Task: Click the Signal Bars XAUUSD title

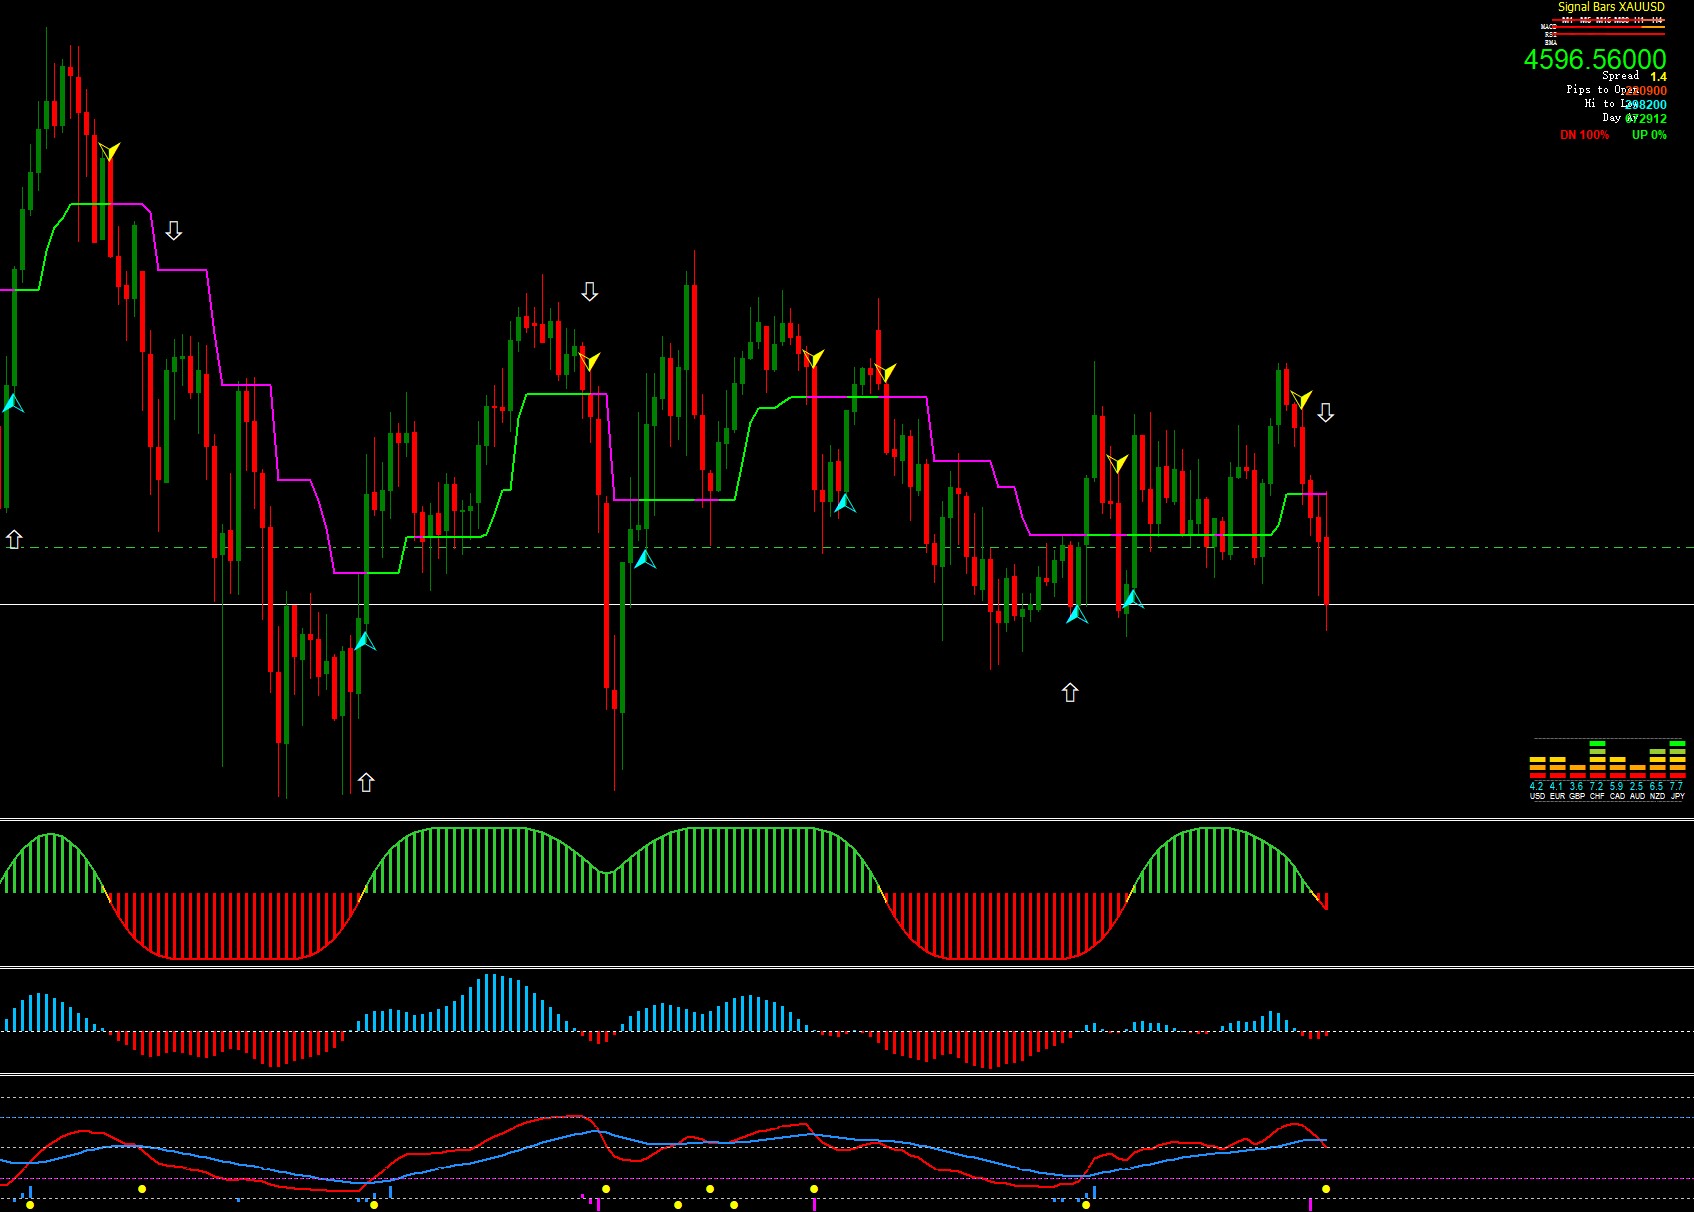Action: pyautogui.click(x=1611, y=7)
